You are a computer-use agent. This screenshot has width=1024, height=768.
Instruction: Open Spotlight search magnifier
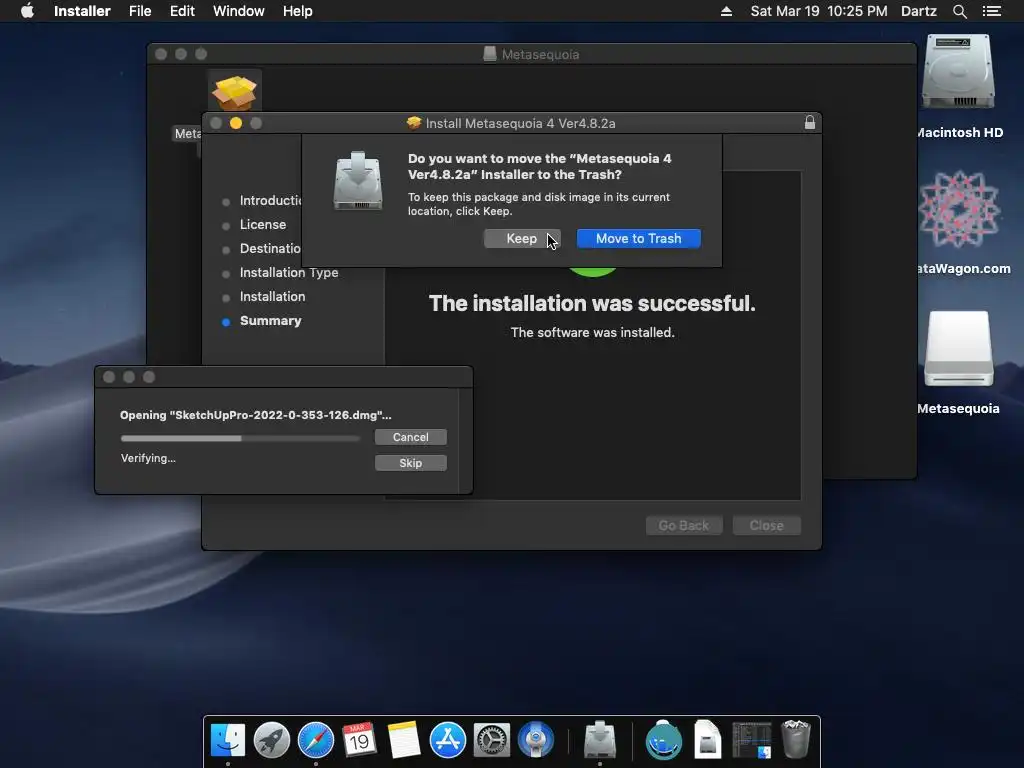point(959,11)
